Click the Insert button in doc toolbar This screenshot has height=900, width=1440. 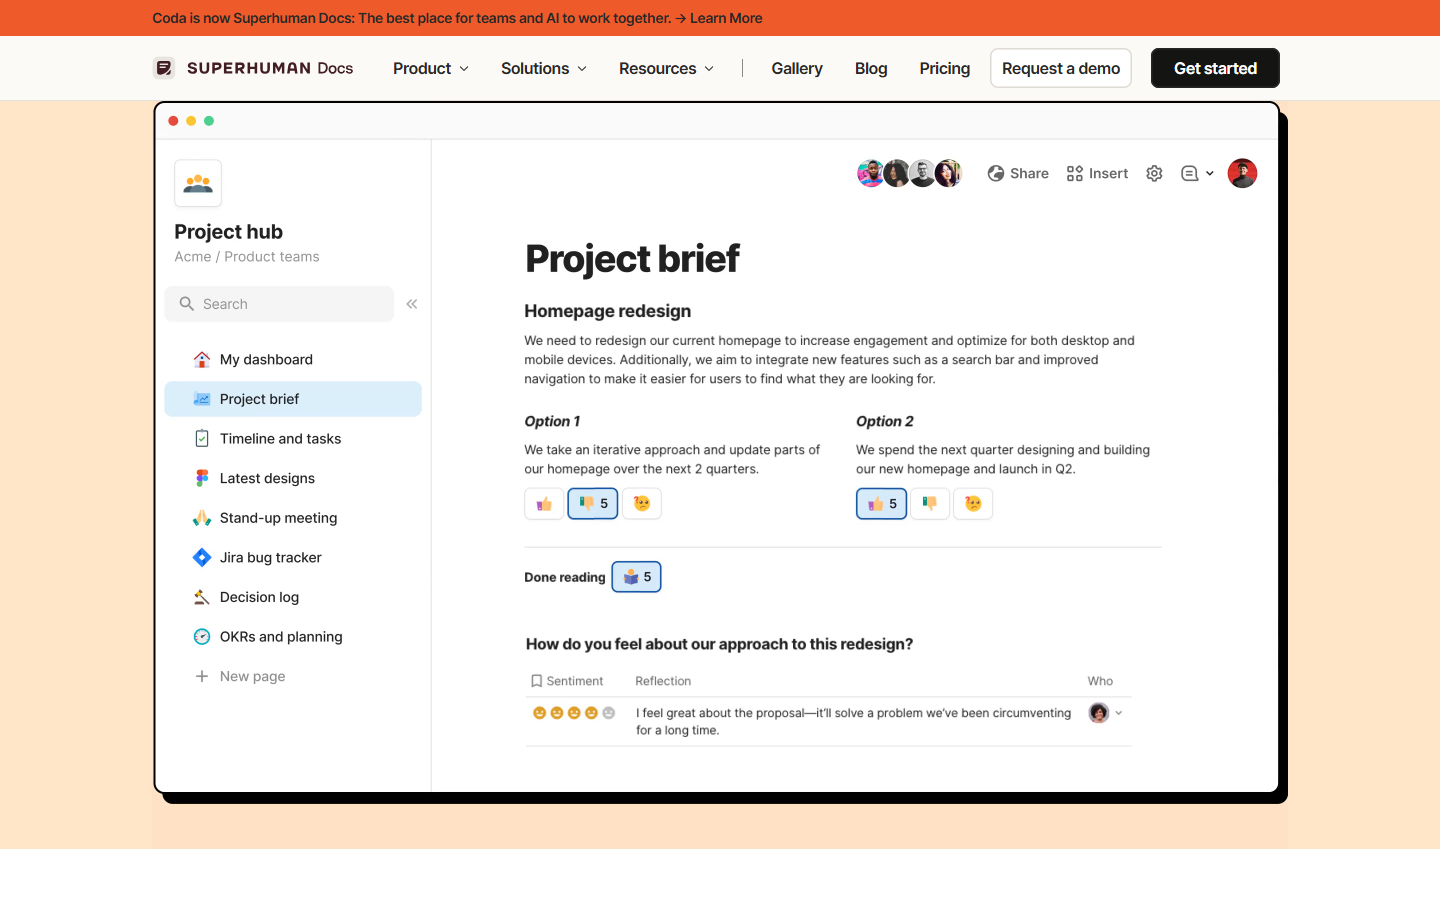[1097, 173]
